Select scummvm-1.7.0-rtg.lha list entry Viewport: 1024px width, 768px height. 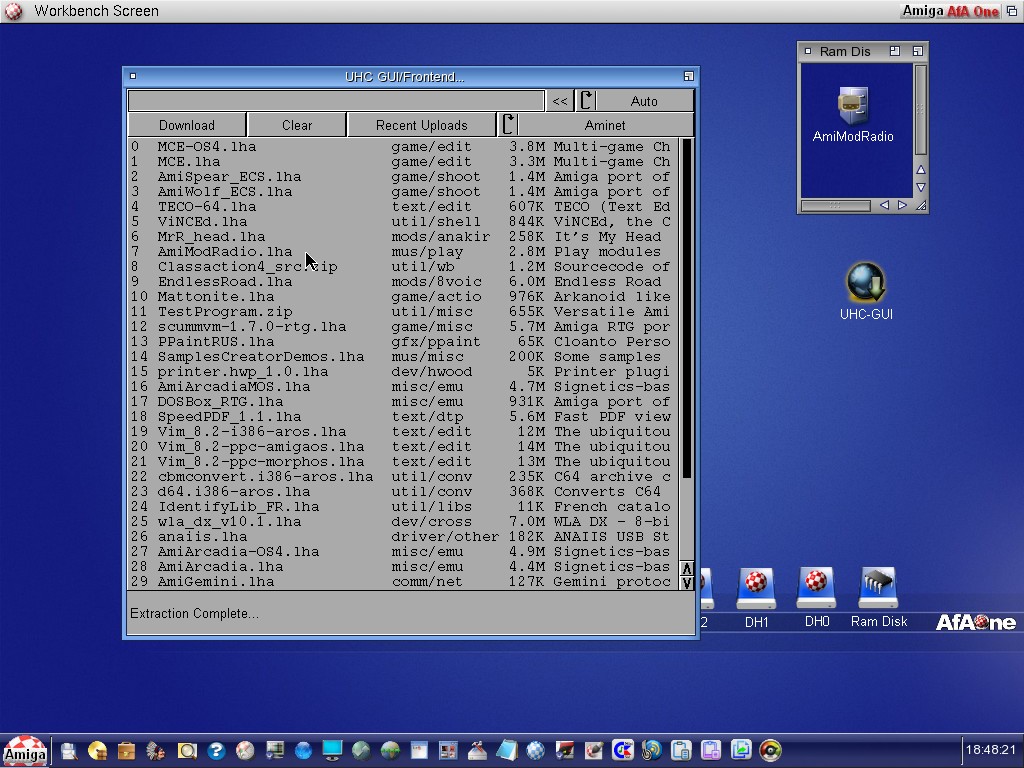(251, 327)
